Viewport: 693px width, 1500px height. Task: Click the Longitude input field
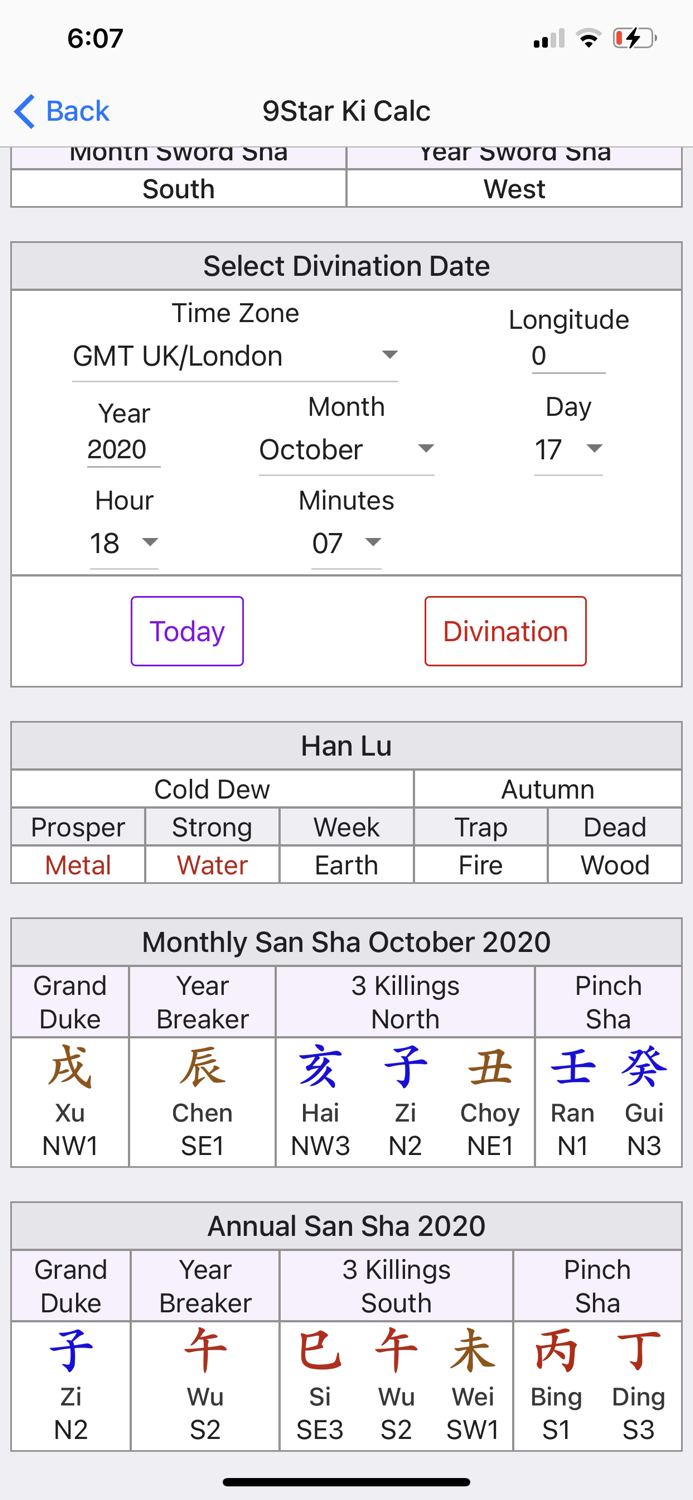tap(568, 355)
